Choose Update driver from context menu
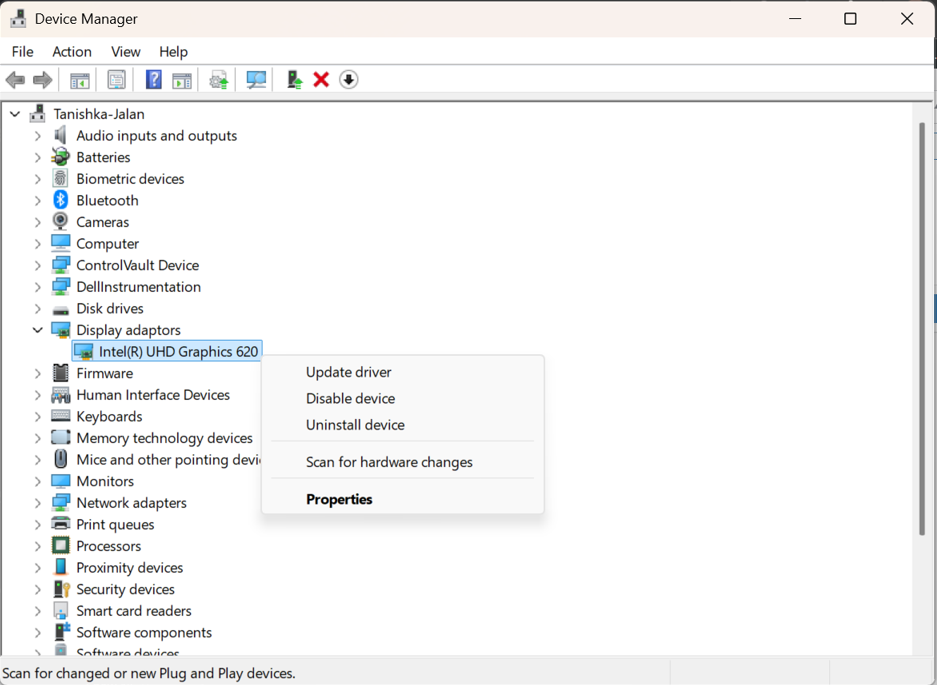This screenshot has width=937, height=685. 403,372
